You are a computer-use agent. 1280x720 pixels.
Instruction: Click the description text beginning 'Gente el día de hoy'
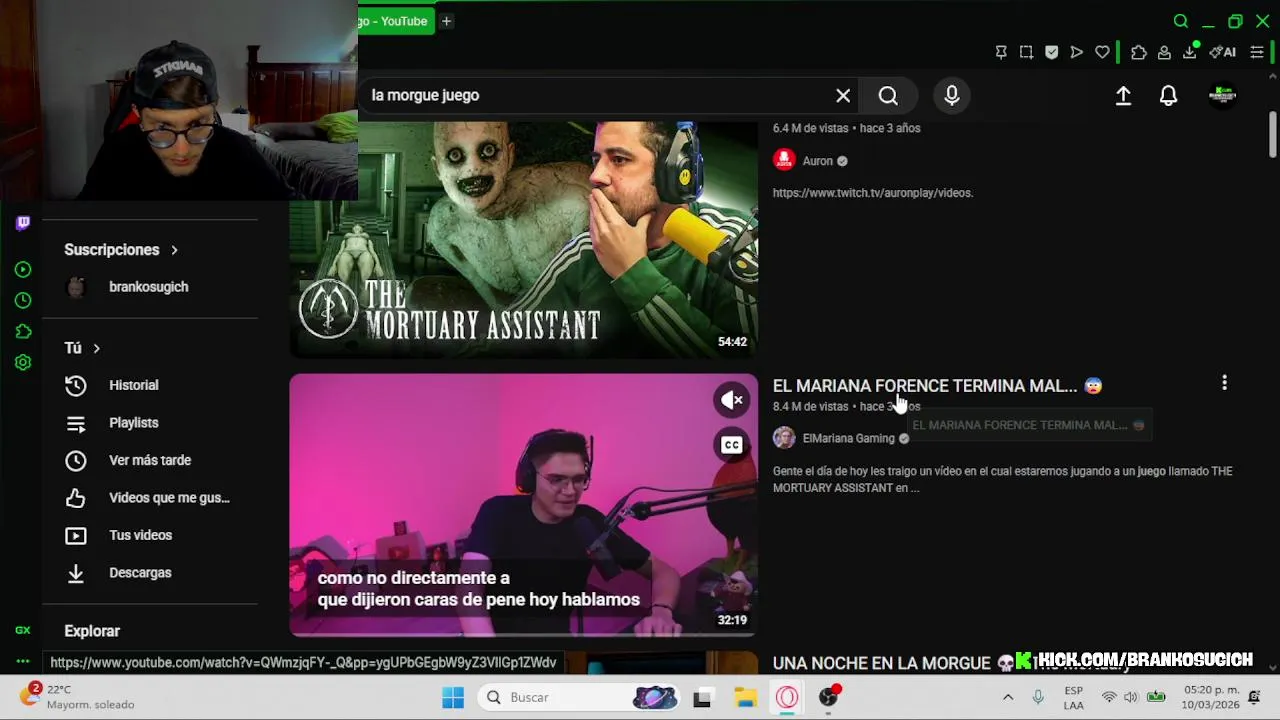1002,479
